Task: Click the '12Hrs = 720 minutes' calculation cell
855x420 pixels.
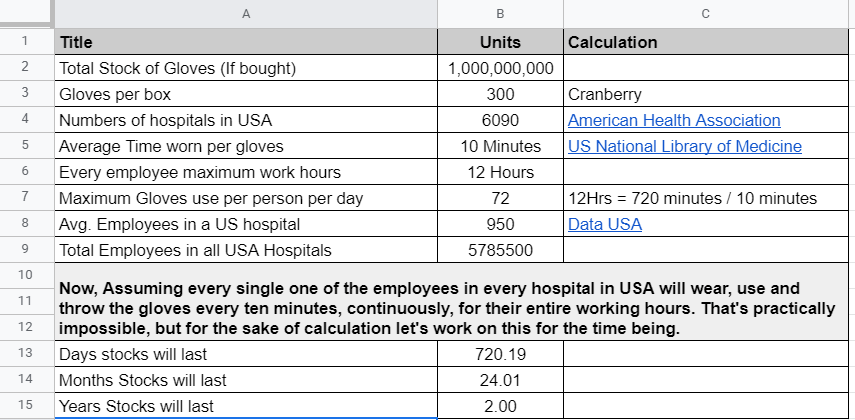Action: click(x=708, y=198)
